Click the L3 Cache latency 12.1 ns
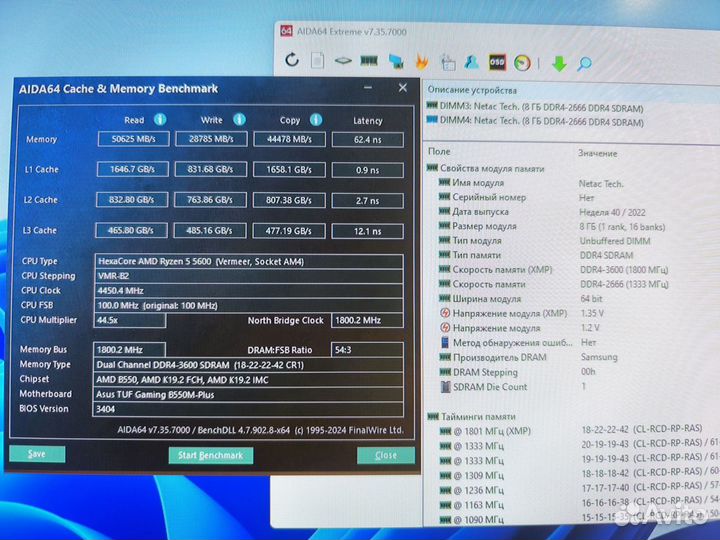Image resolution: width=720 pixels, height=540 pixels. coord(368,231)
